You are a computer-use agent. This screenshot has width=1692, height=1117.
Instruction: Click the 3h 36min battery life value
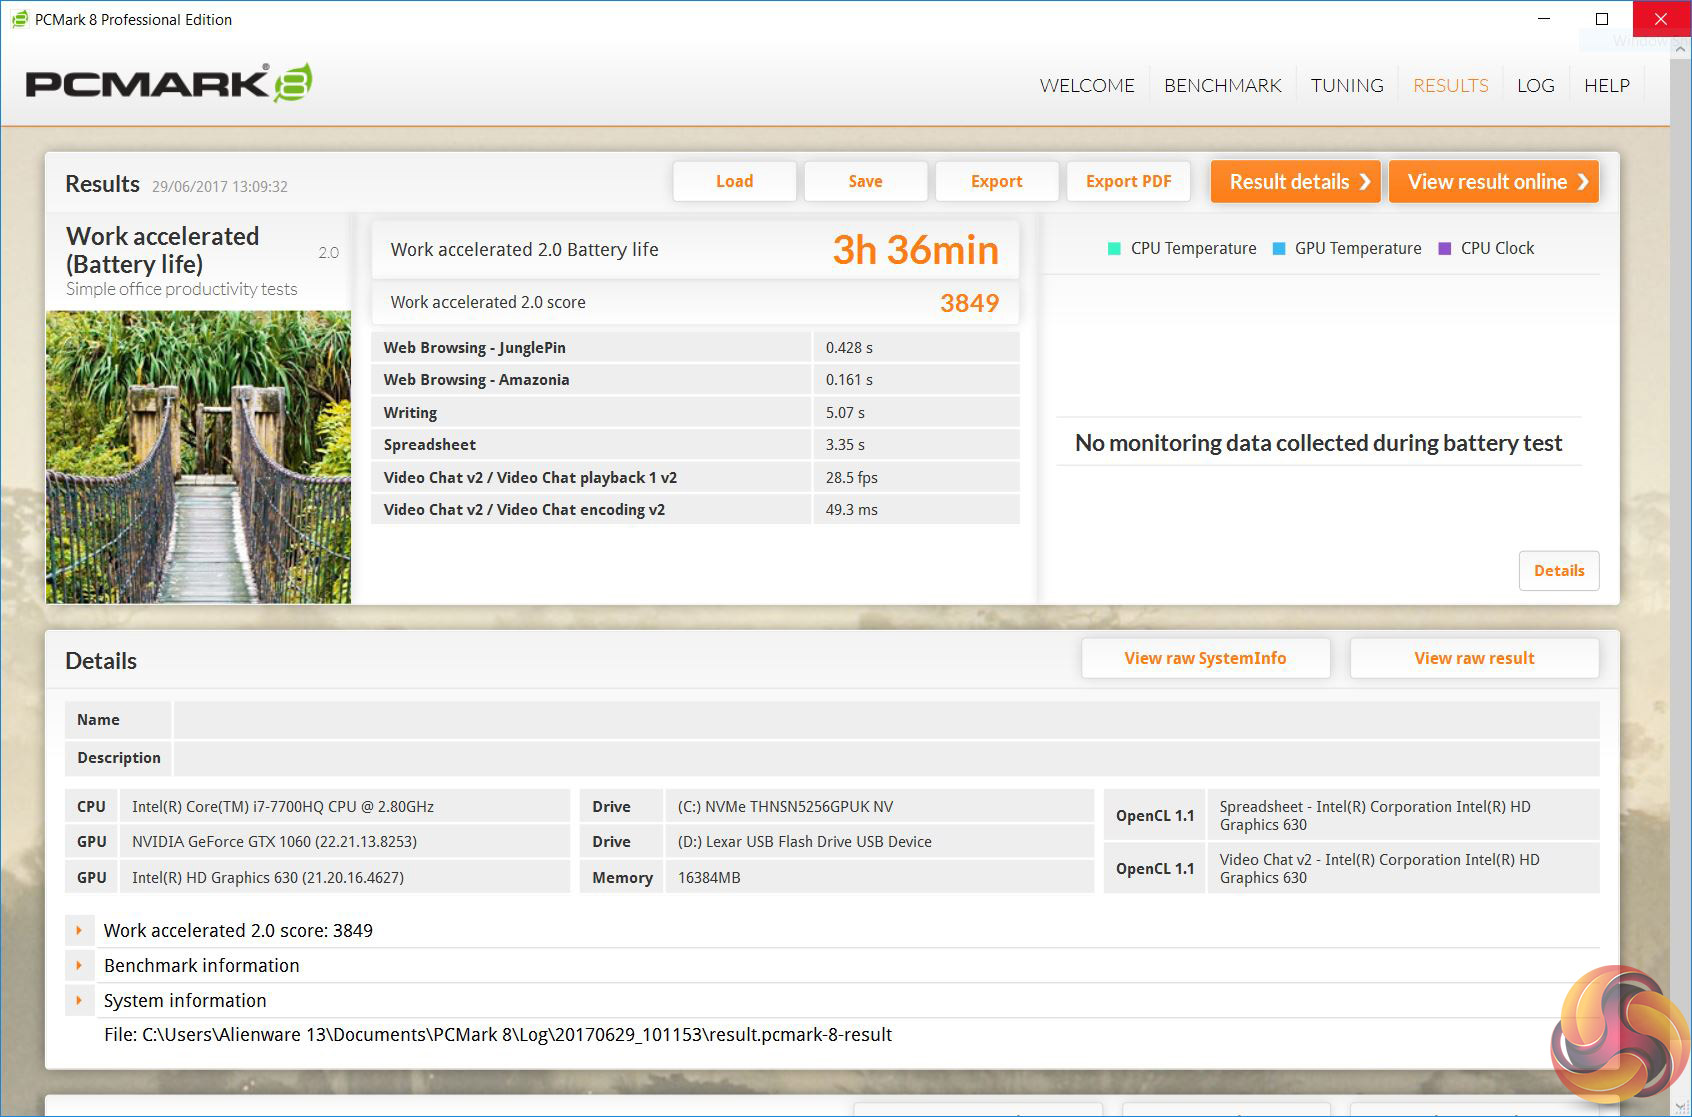(x=915, y=250)
